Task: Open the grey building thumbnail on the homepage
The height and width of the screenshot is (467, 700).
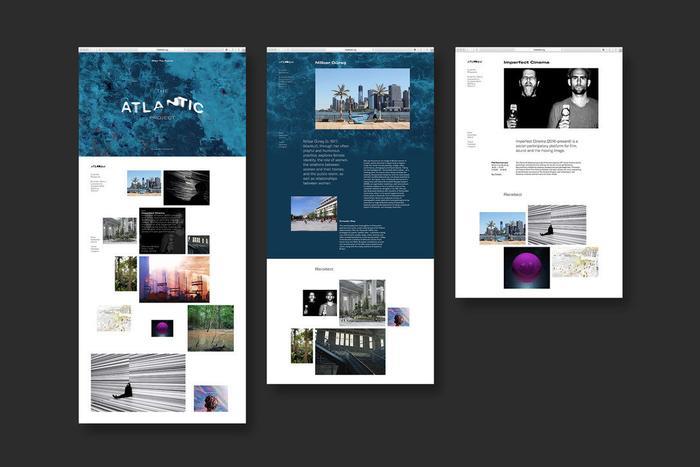Action: coord(120,230)
